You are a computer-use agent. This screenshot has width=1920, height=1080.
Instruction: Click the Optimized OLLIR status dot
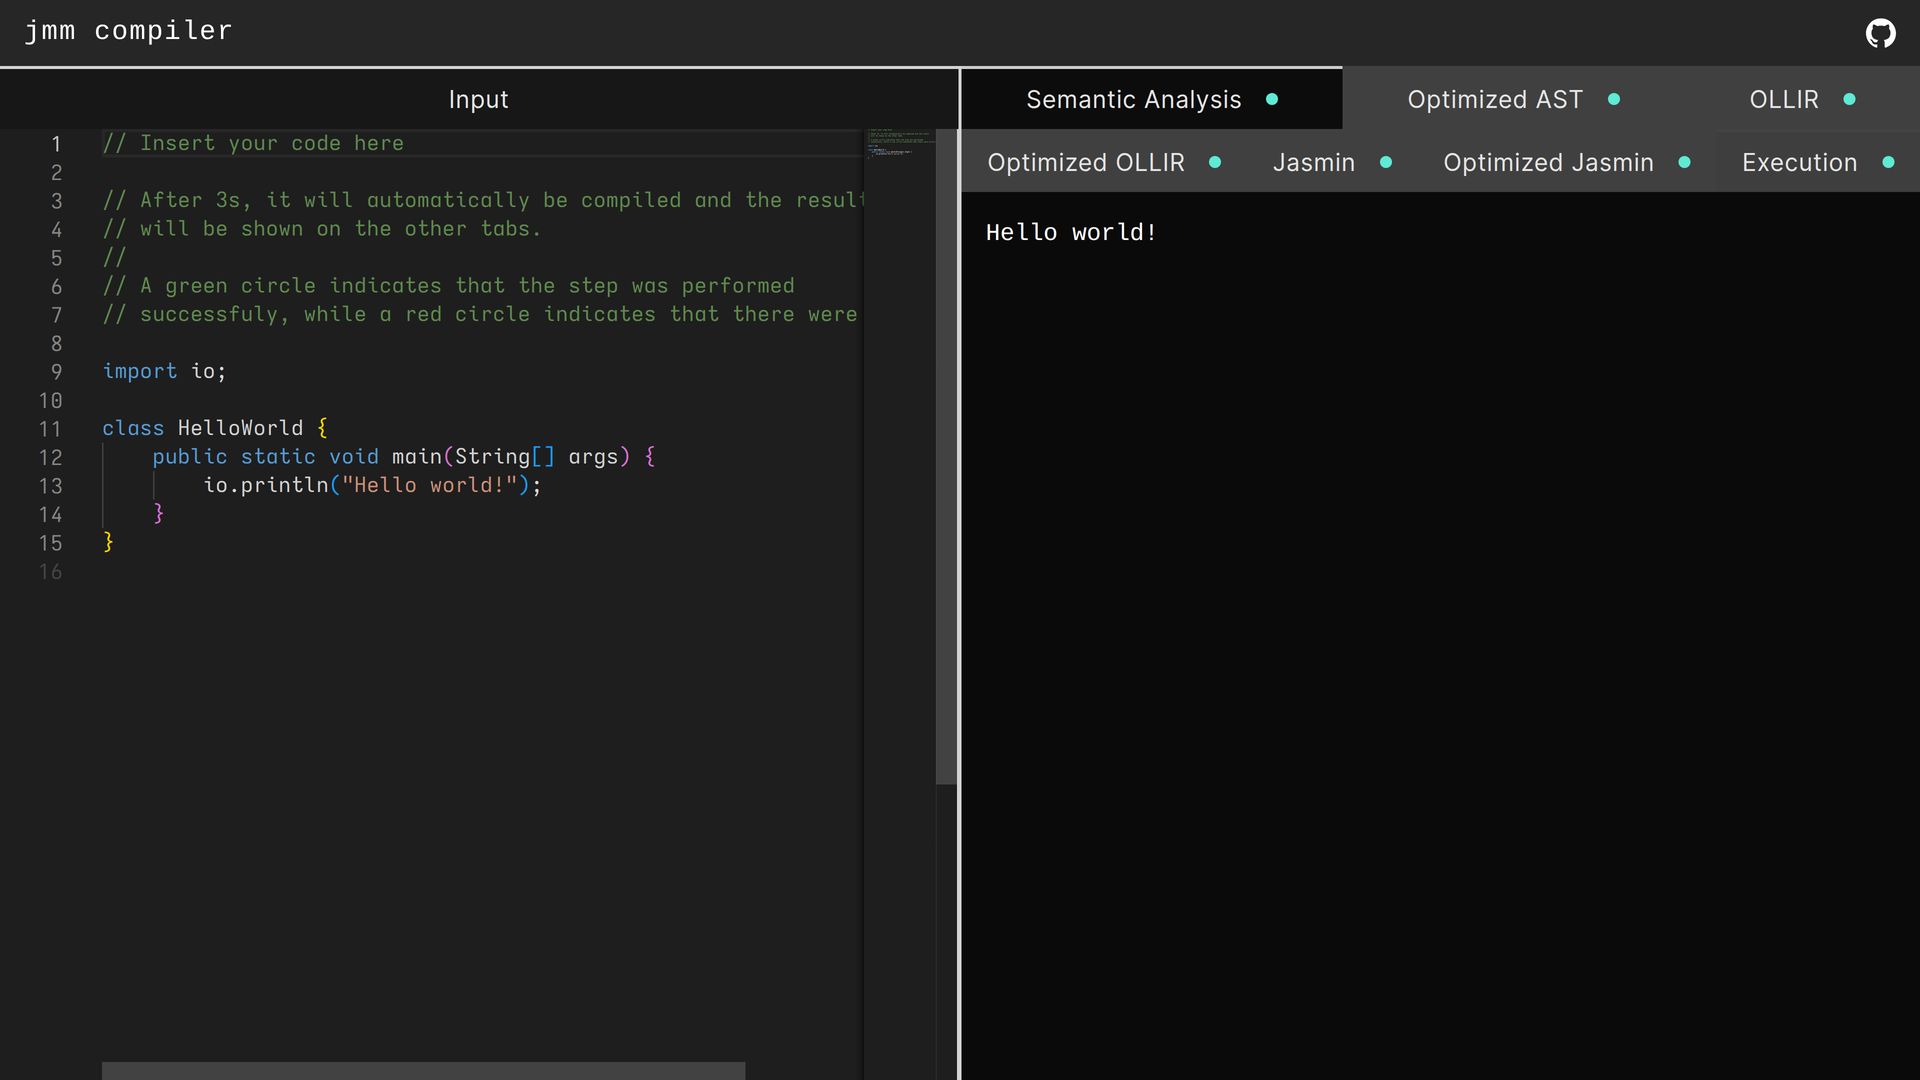1215,162
